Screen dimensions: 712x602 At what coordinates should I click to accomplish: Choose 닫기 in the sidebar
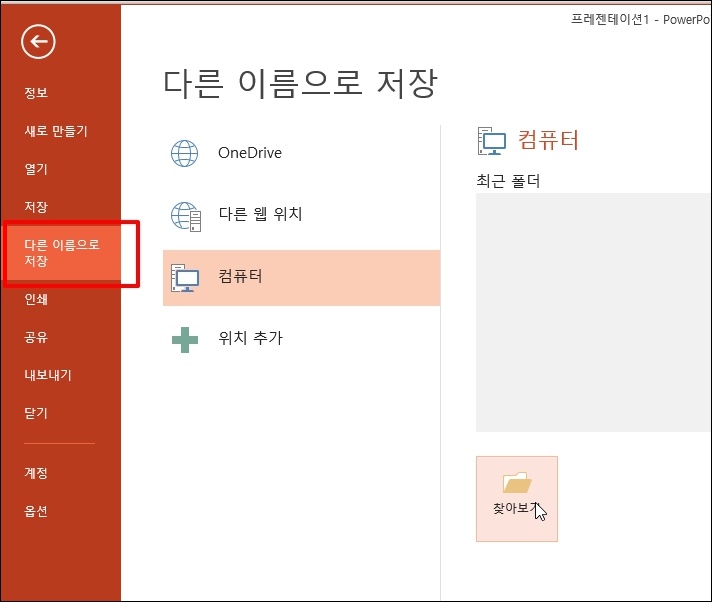pos(36,413)
